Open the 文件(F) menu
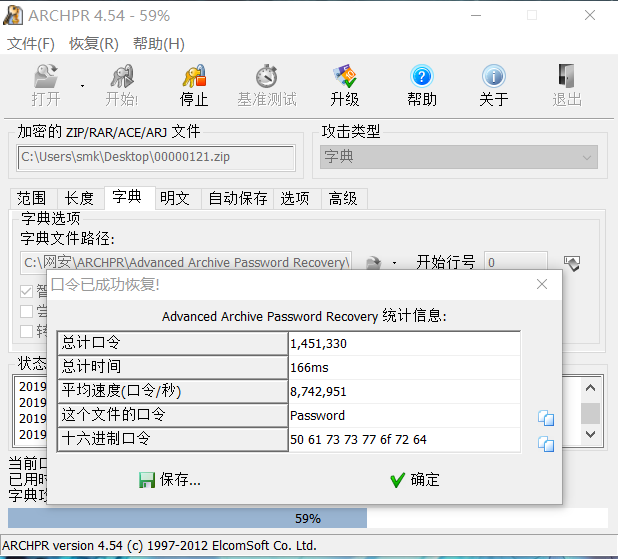Viewport: 618px width, 559px height. click(x=31, y=43)
